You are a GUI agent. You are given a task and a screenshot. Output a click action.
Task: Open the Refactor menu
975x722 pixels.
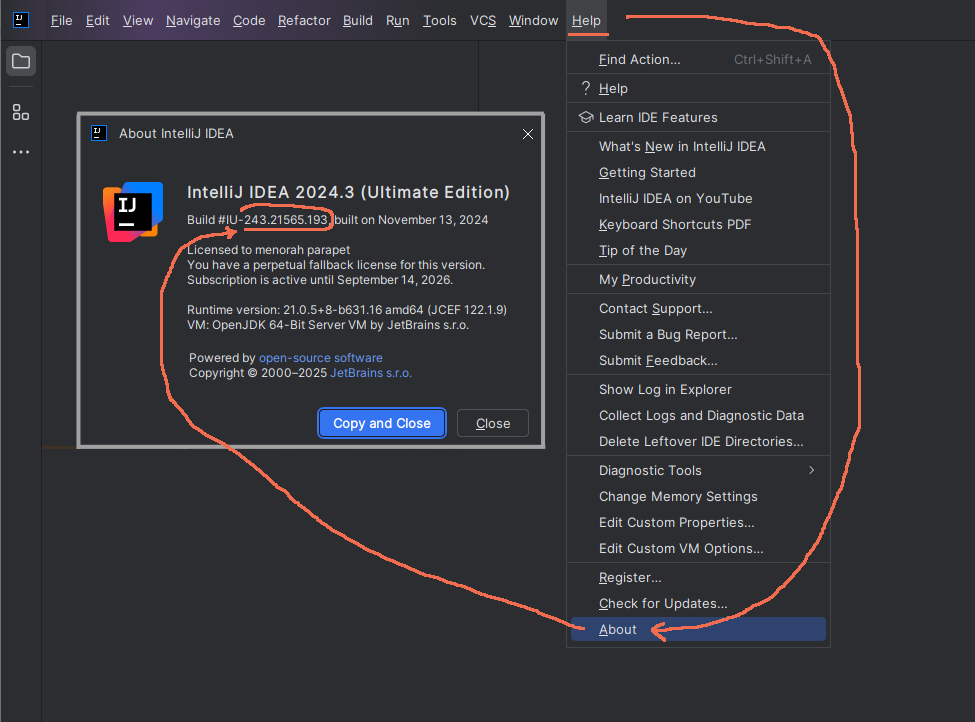304,20
